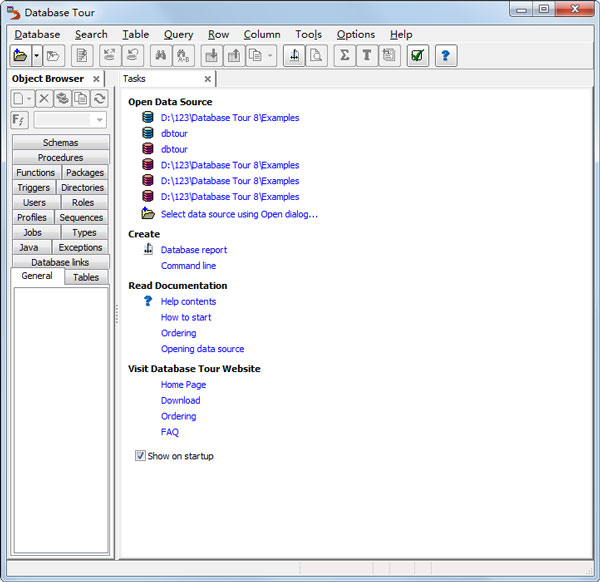The height and width of the screenshot is (582, 600).
Task: Click the bold T text icon
Action: pos(367,56)
